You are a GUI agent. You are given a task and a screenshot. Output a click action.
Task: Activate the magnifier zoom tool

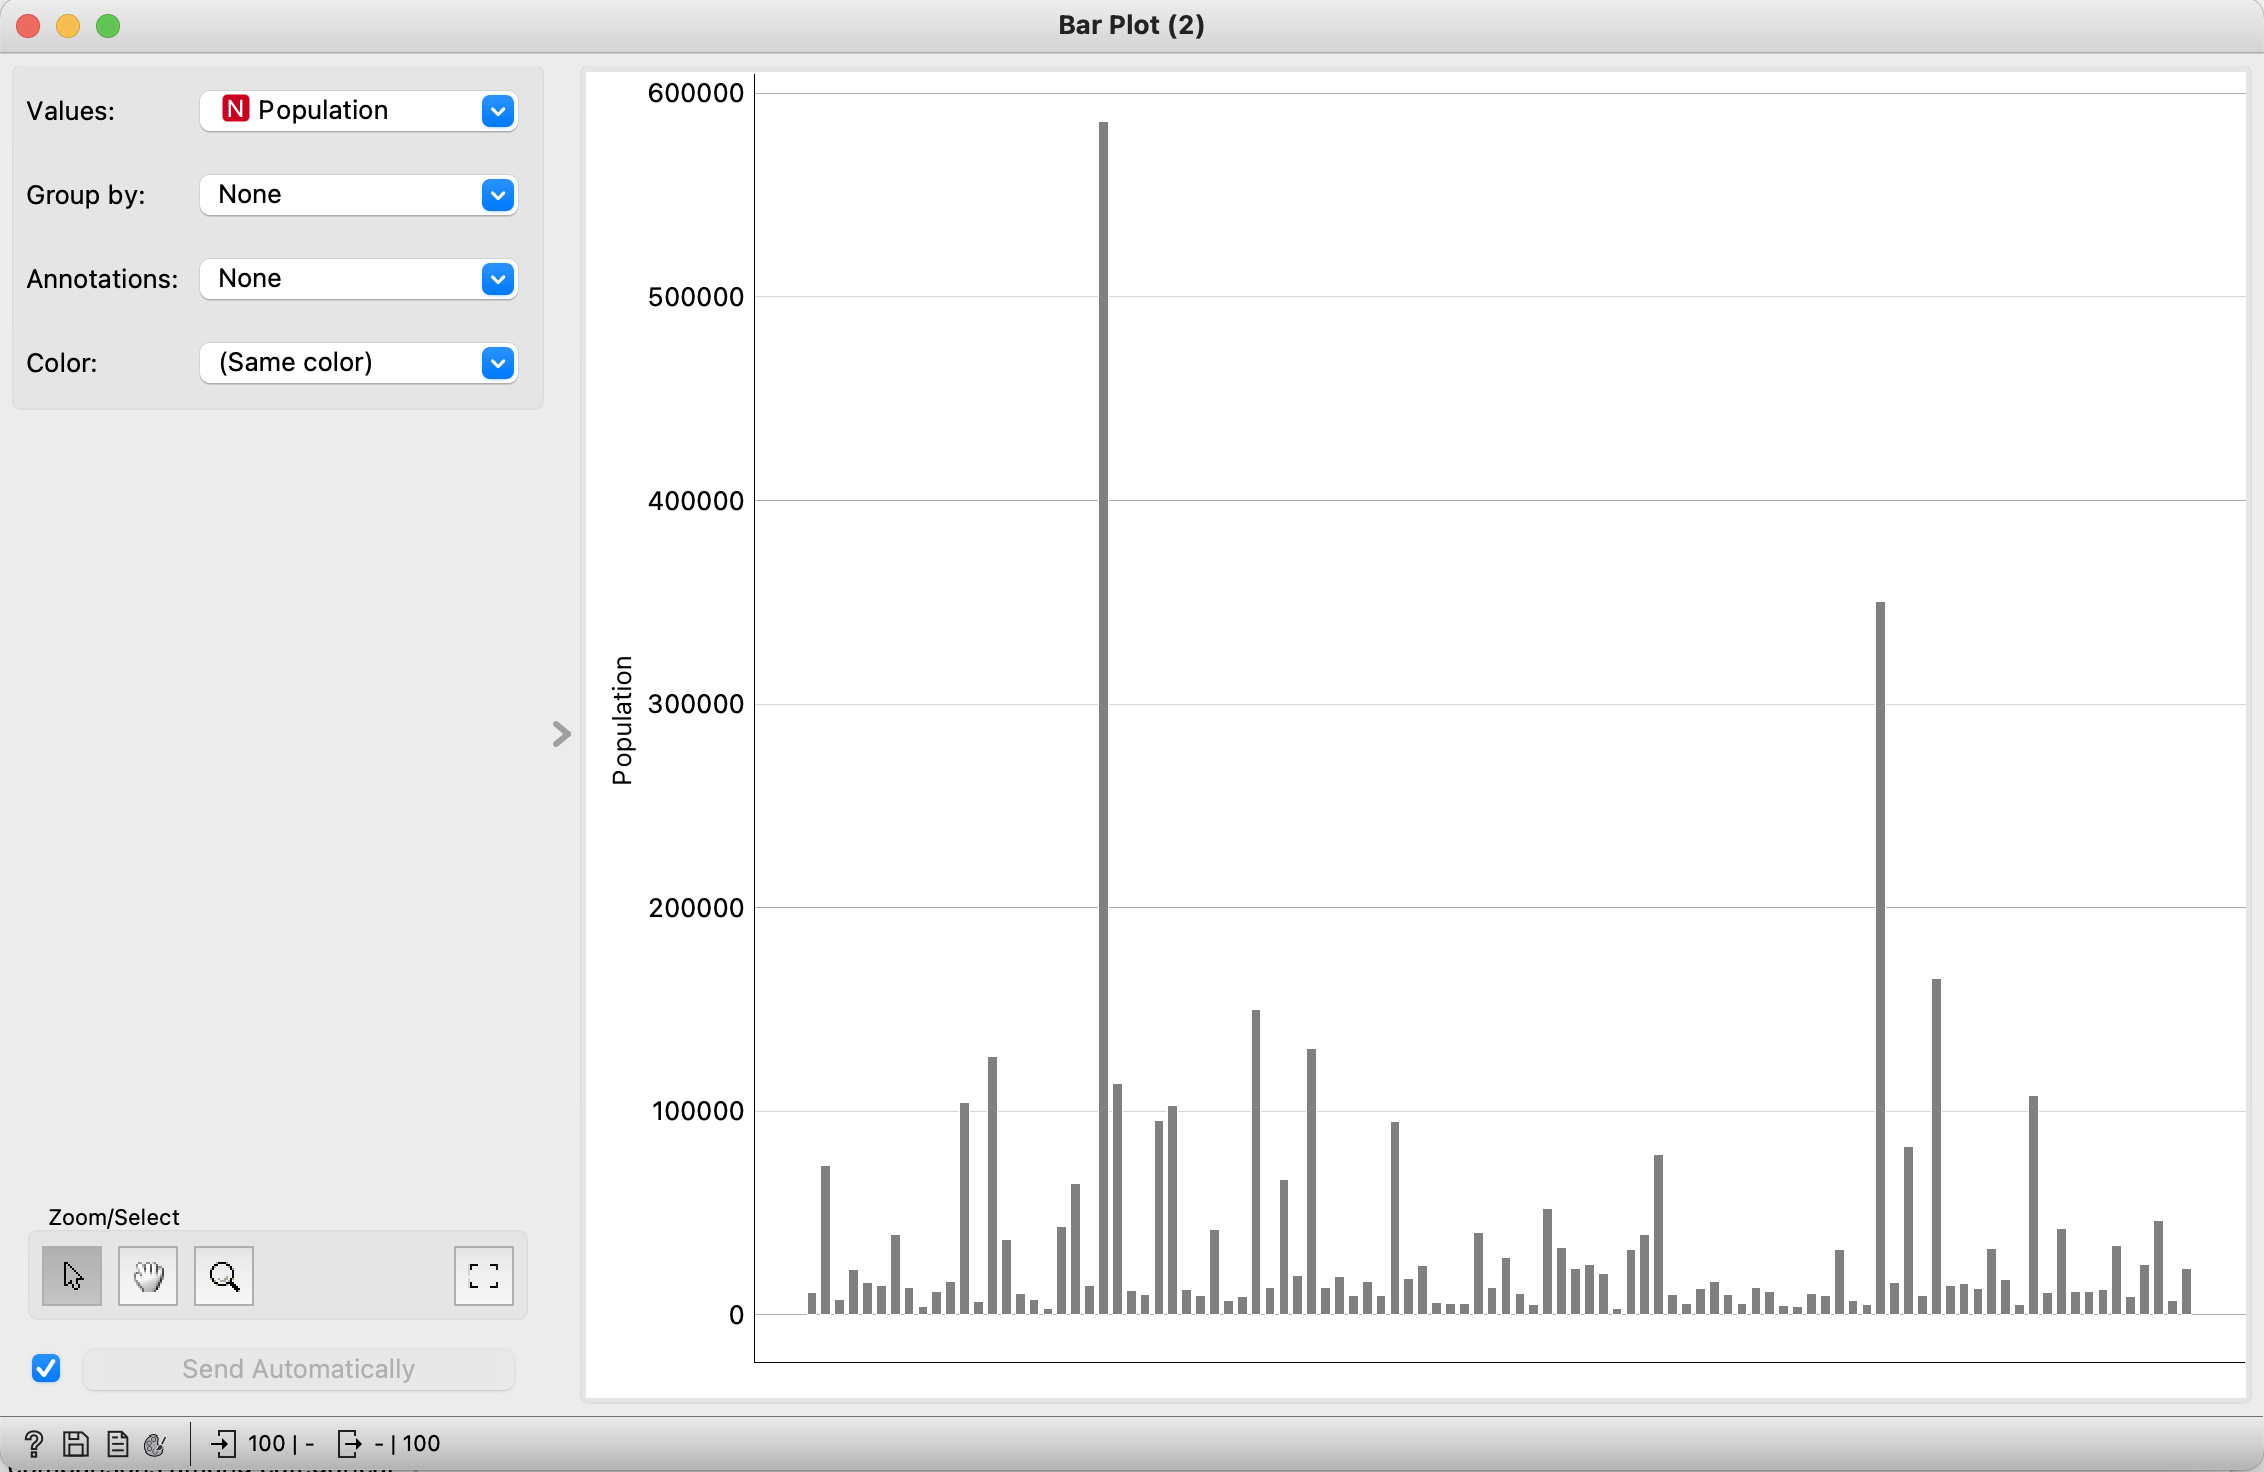[223, 1276]
